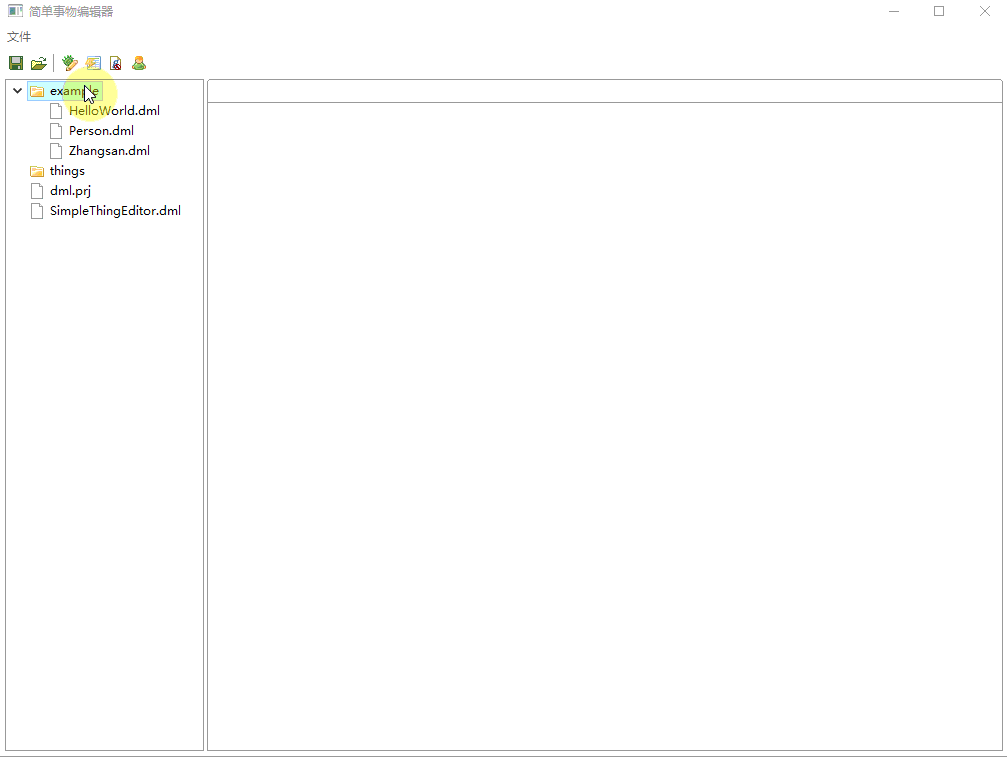Collapse the example folder tree node
Image resolution: width=1007 pixels, height=757 pixels.
(x=17, y=91)
